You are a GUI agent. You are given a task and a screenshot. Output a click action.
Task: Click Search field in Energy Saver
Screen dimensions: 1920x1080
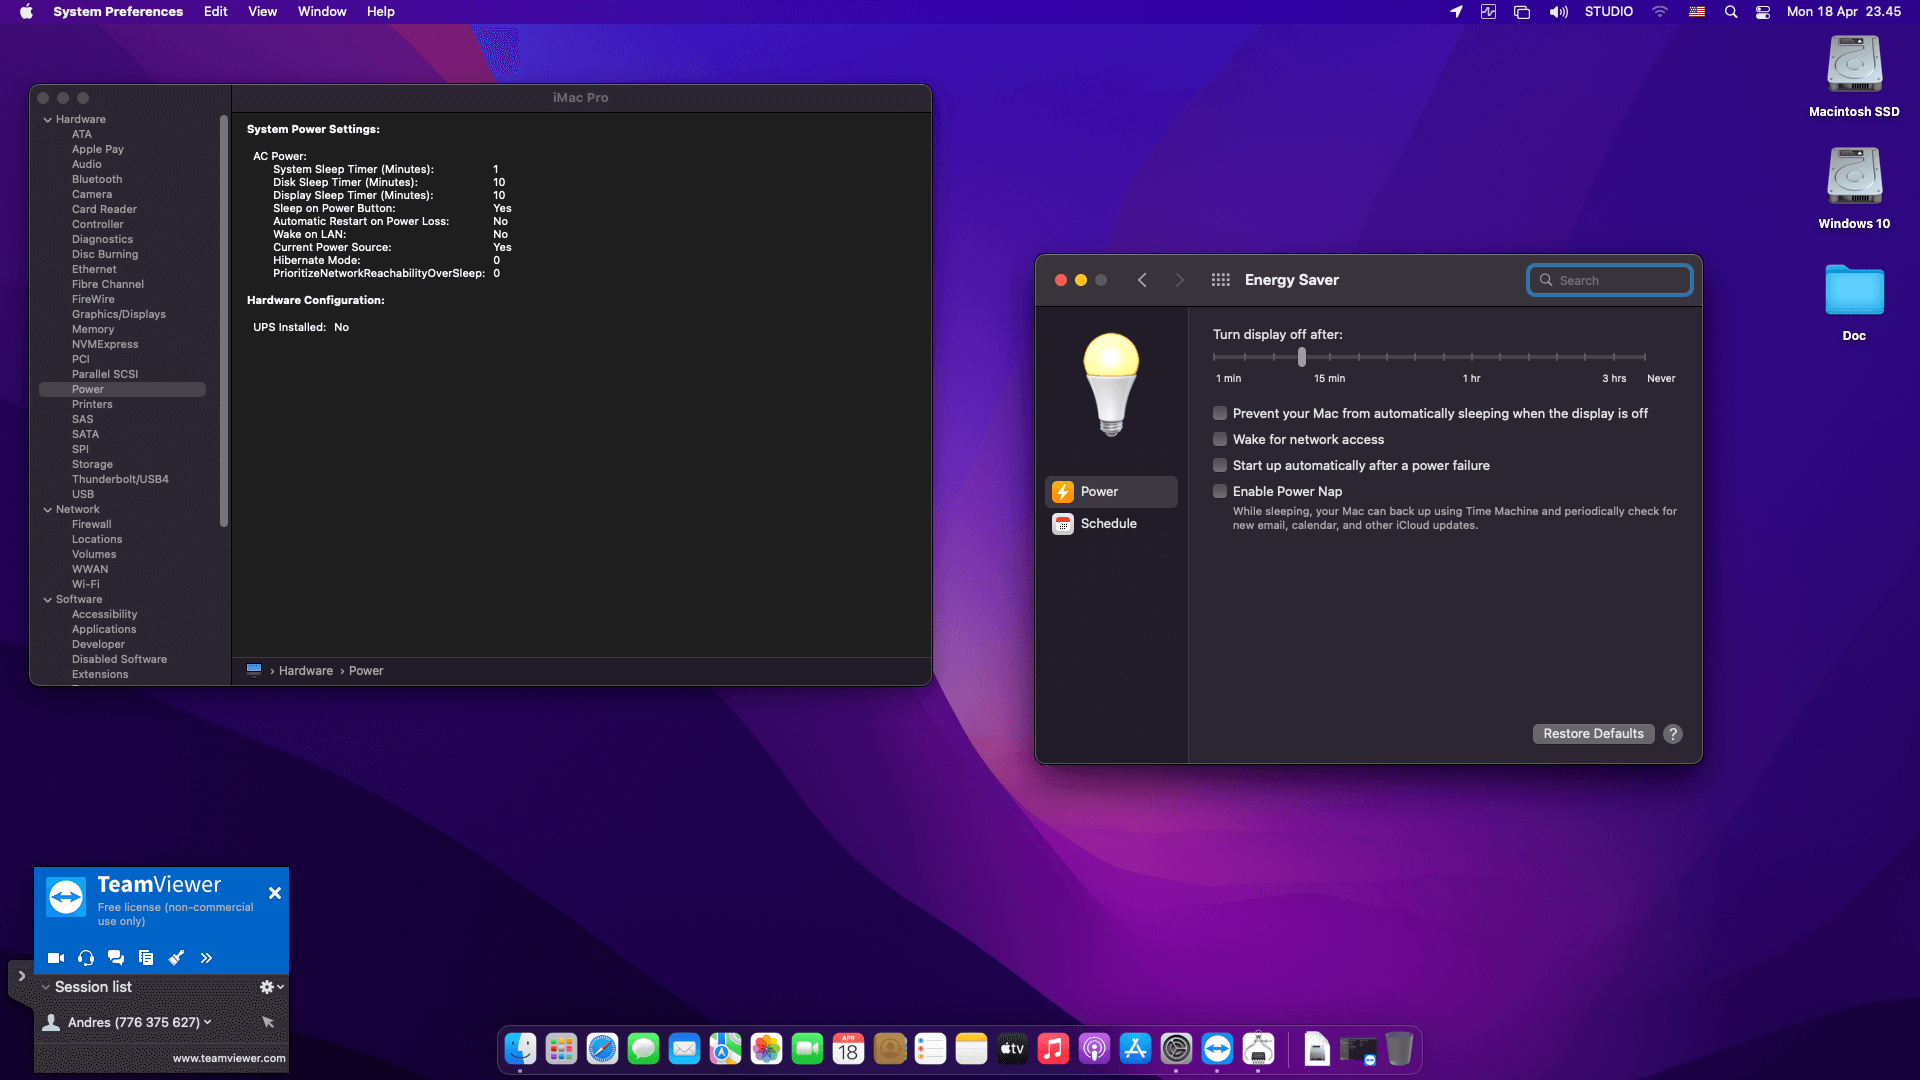1610,280
